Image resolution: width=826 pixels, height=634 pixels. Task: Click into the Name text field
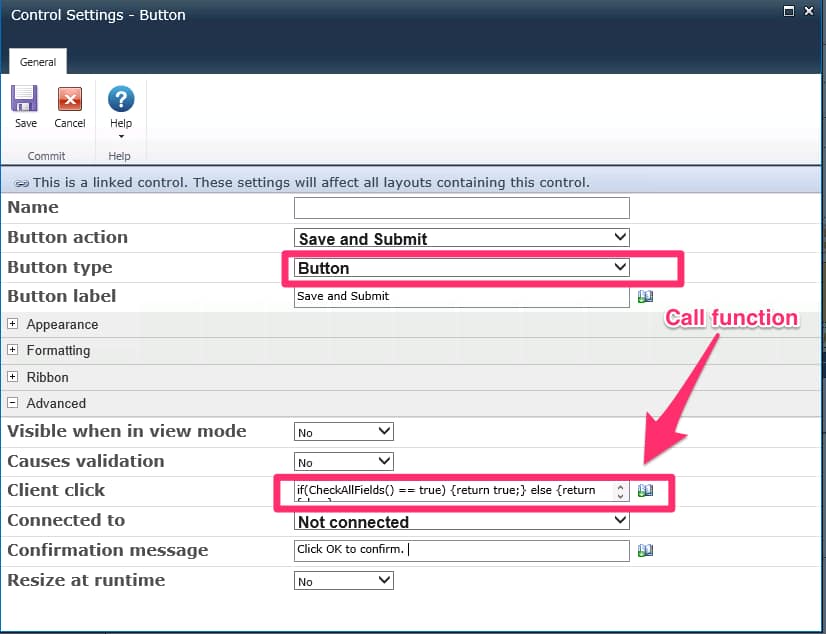(461, 208)
